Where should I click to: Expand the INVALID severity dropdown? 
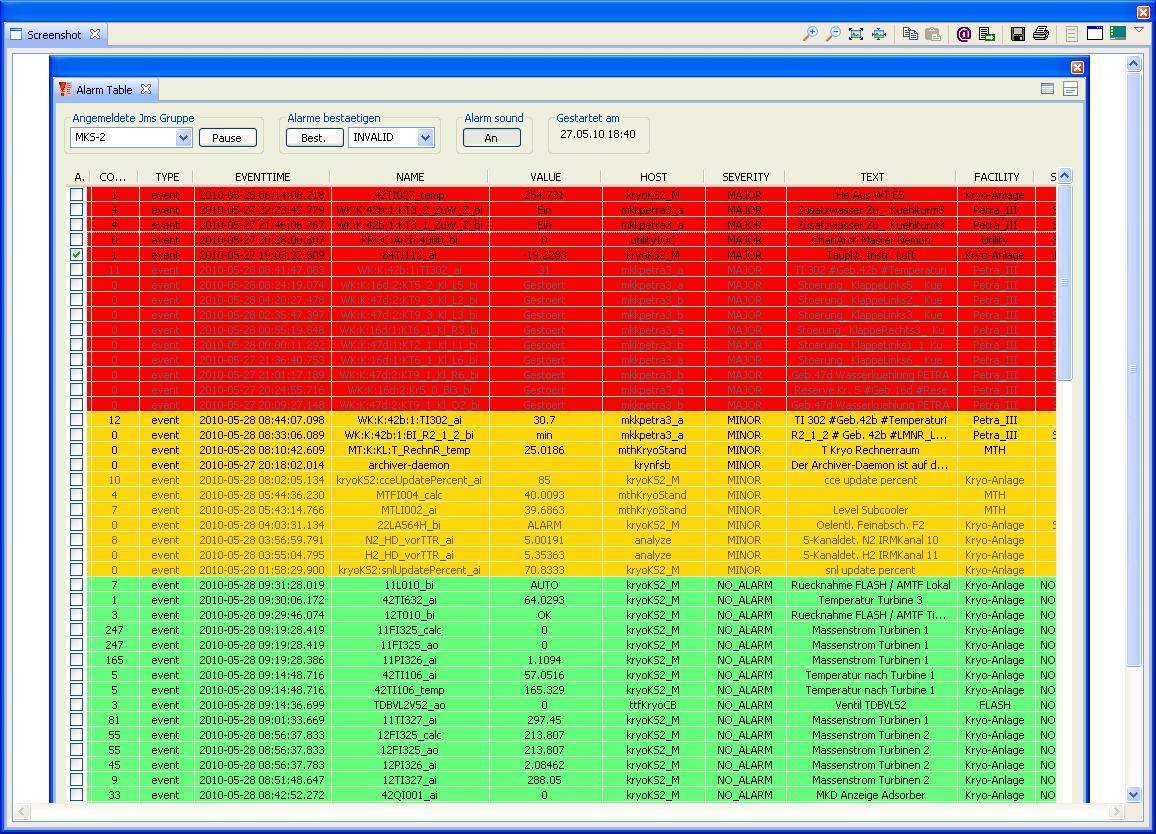tap(425, 138)
